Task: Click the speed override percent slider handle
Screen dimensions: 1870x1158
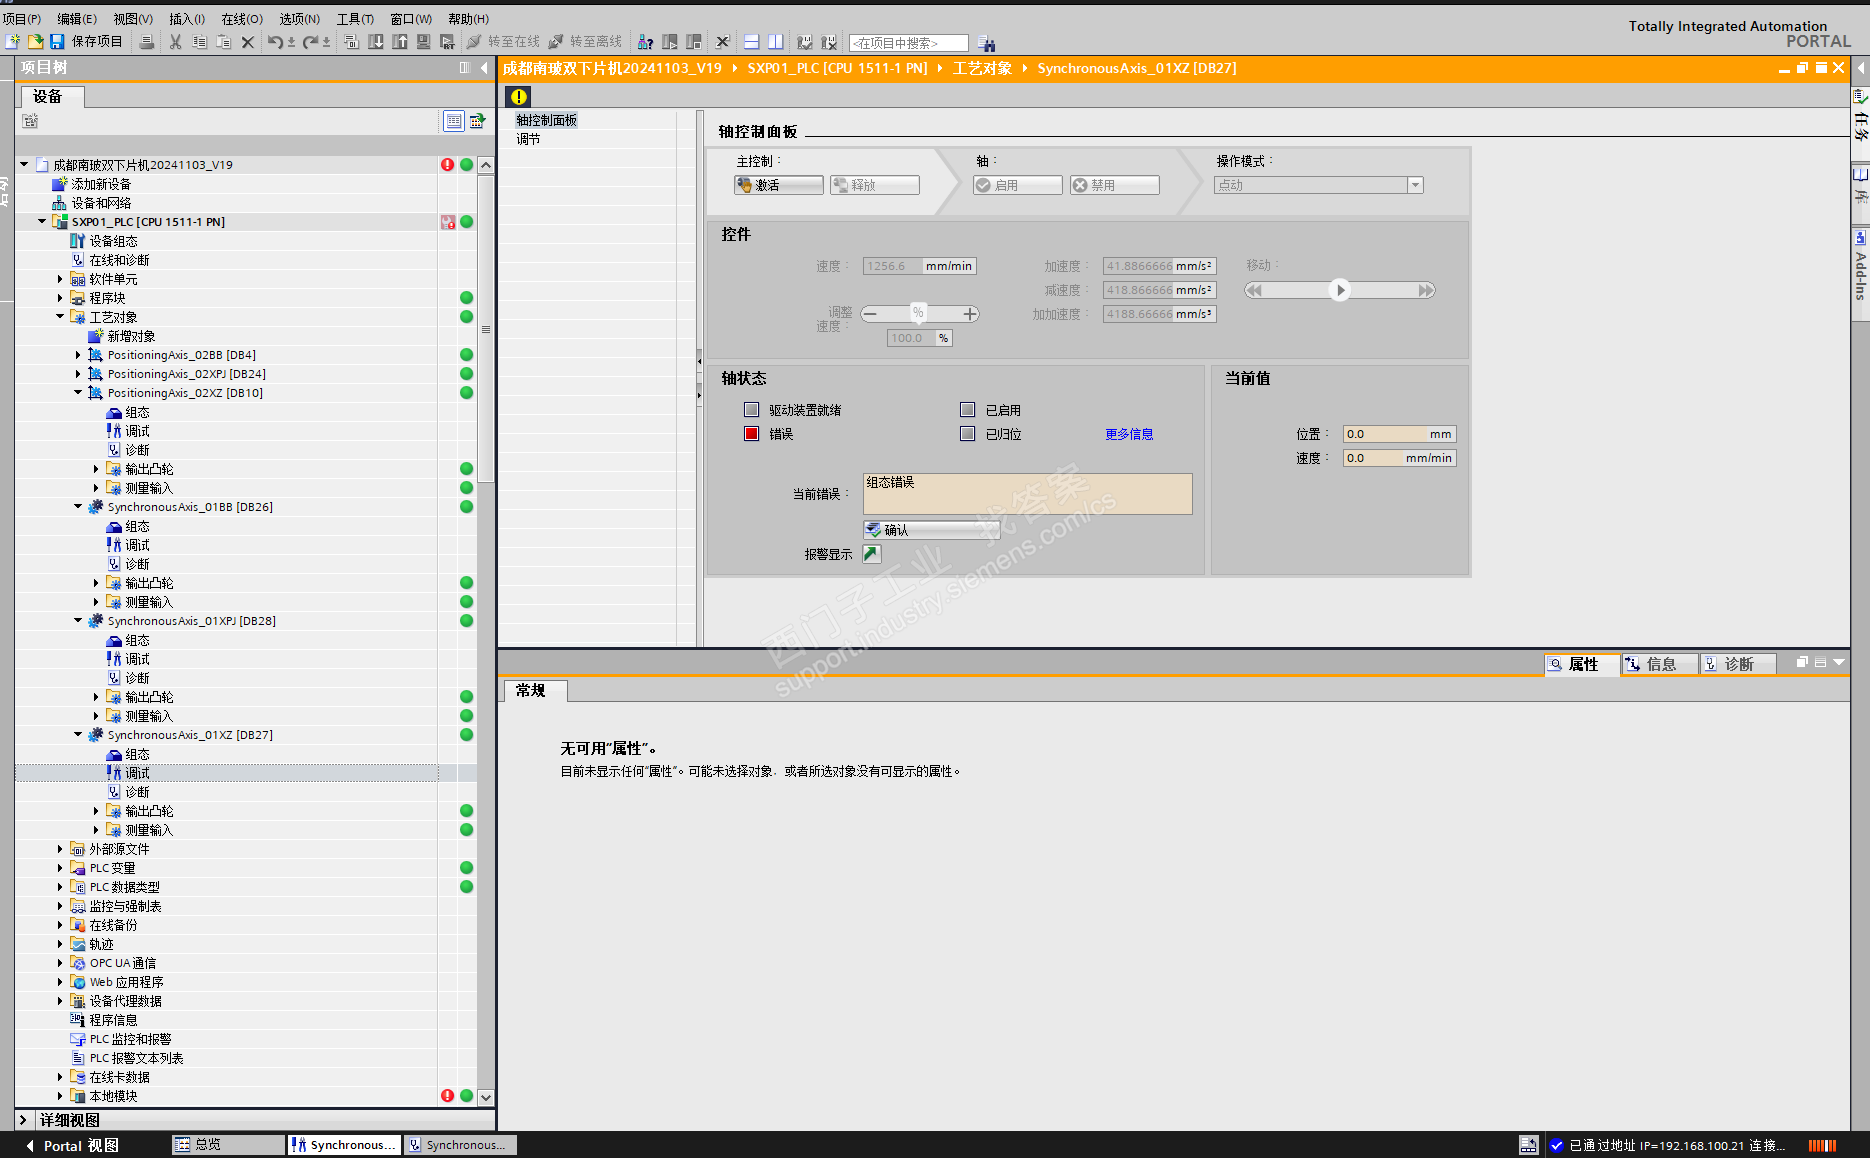Action: click(x=918, y=313)
